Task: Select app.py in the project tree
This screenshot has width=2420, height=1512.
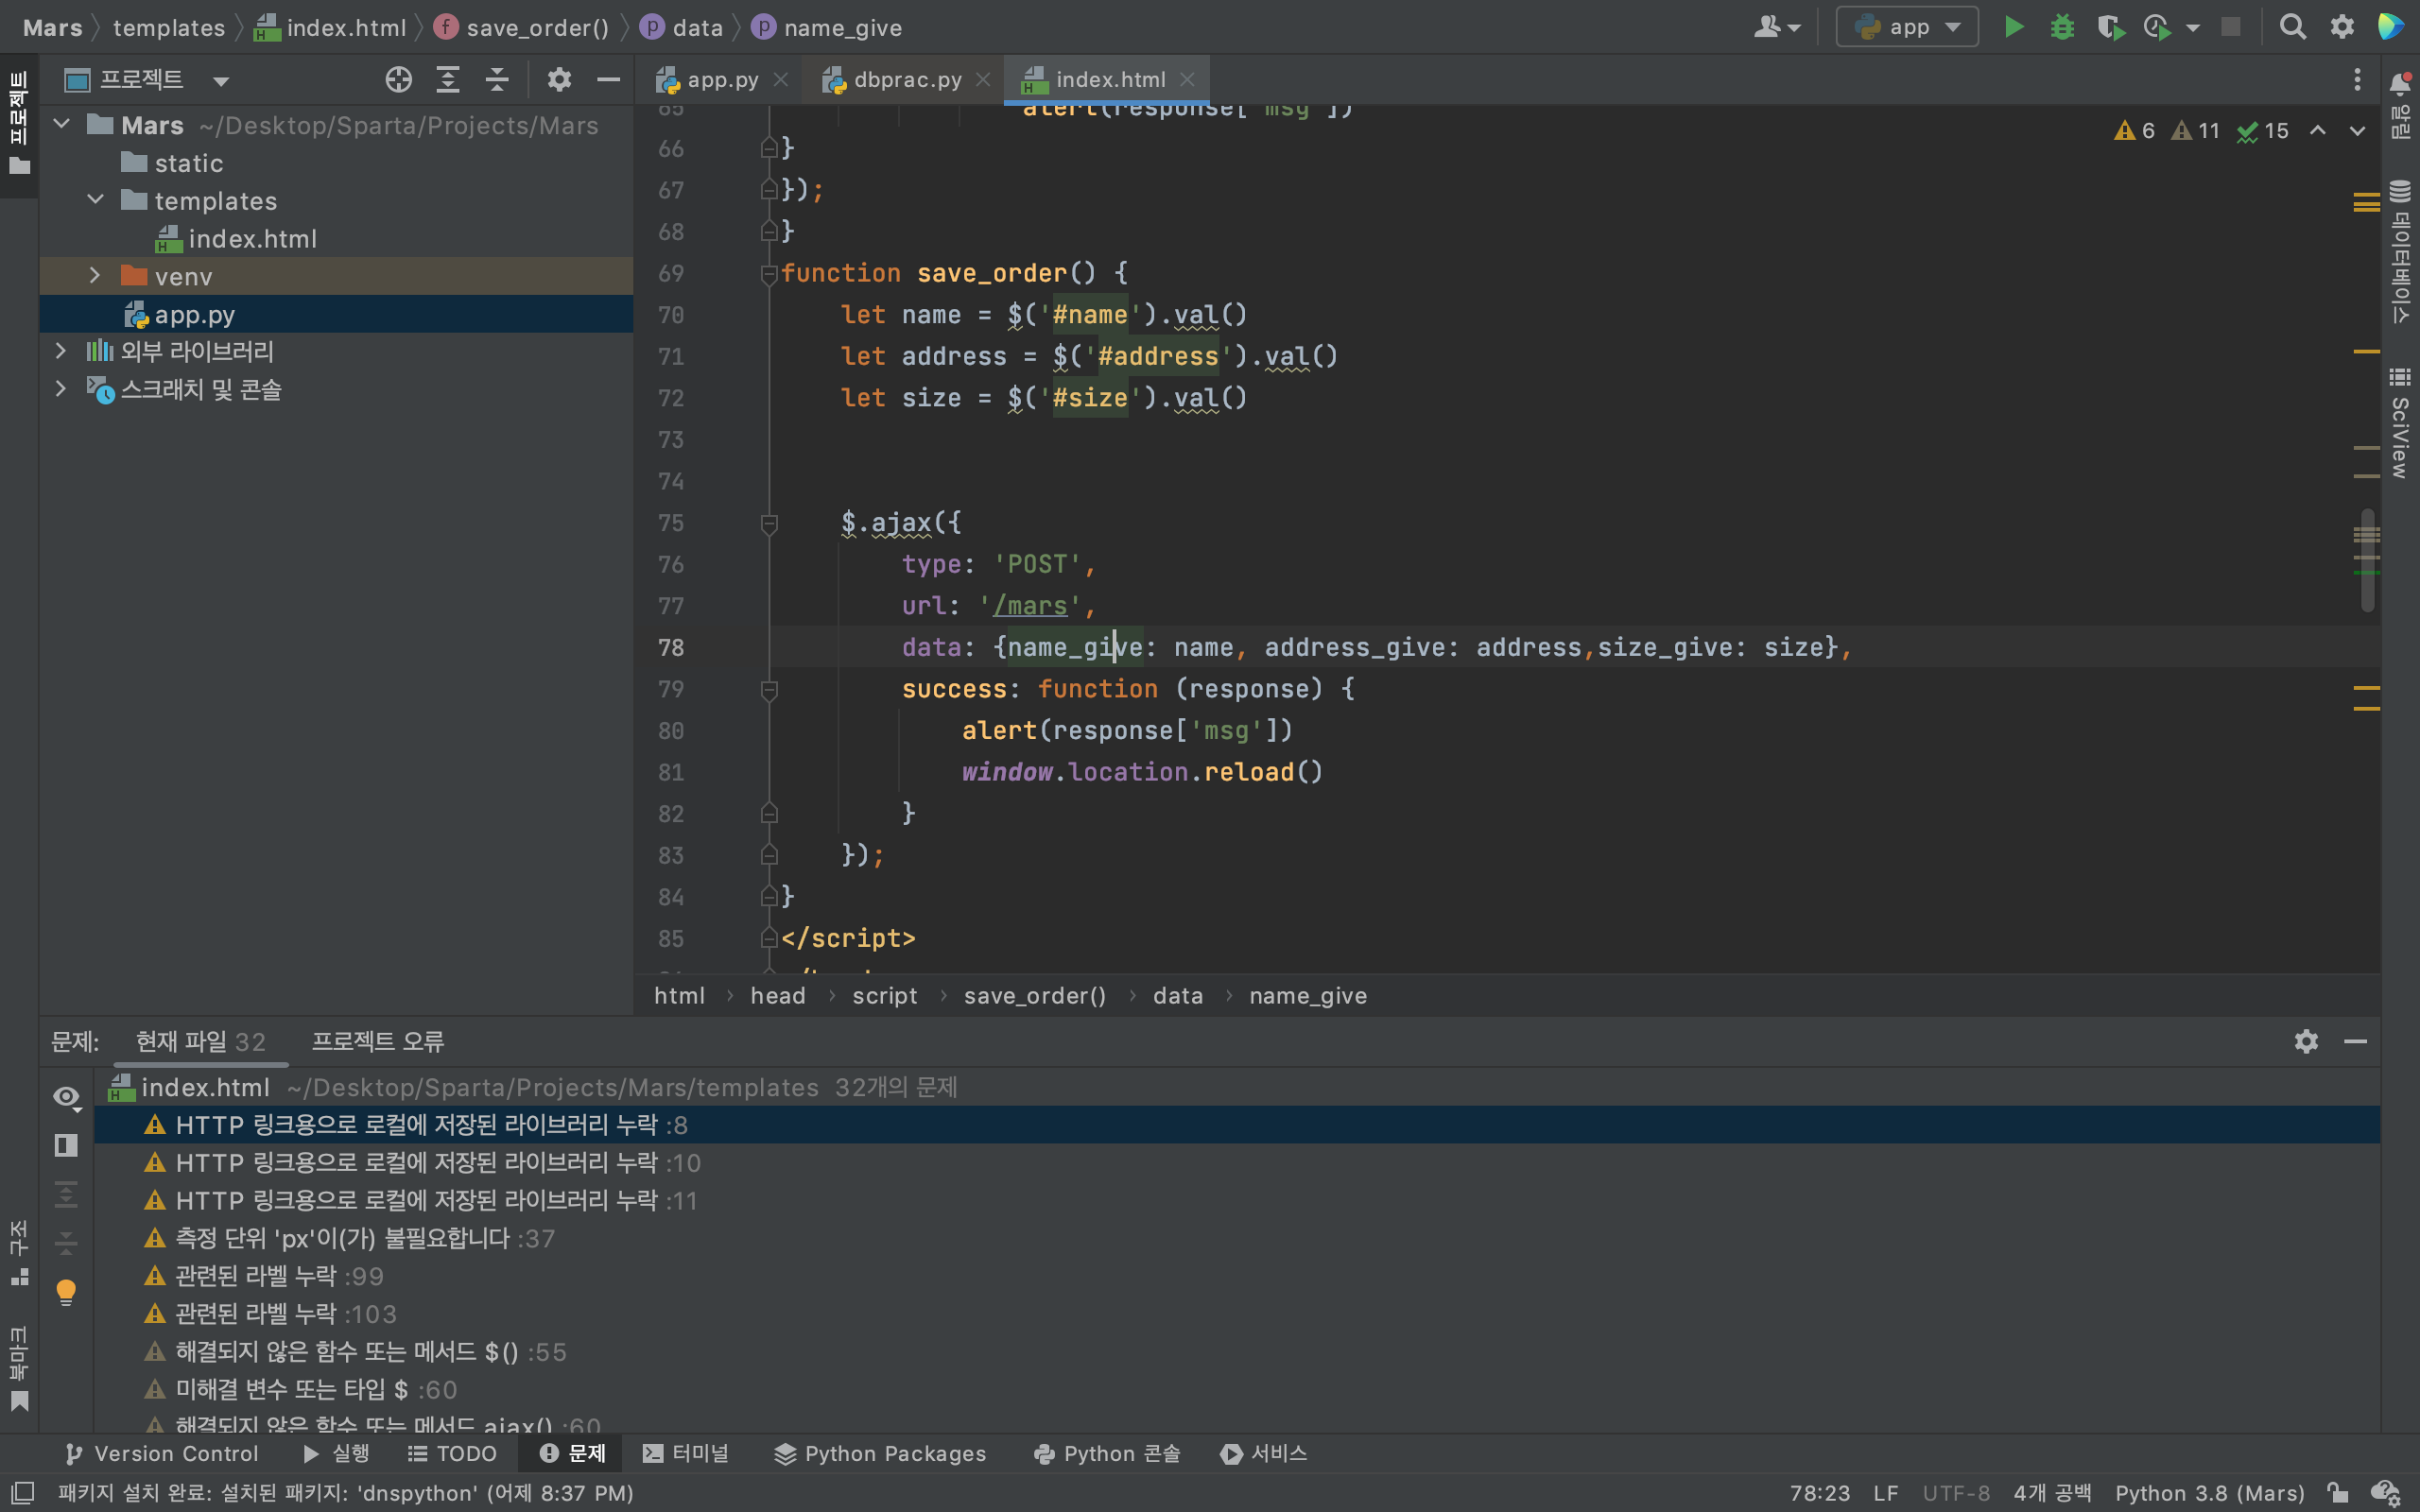Action: pos(195,314)
